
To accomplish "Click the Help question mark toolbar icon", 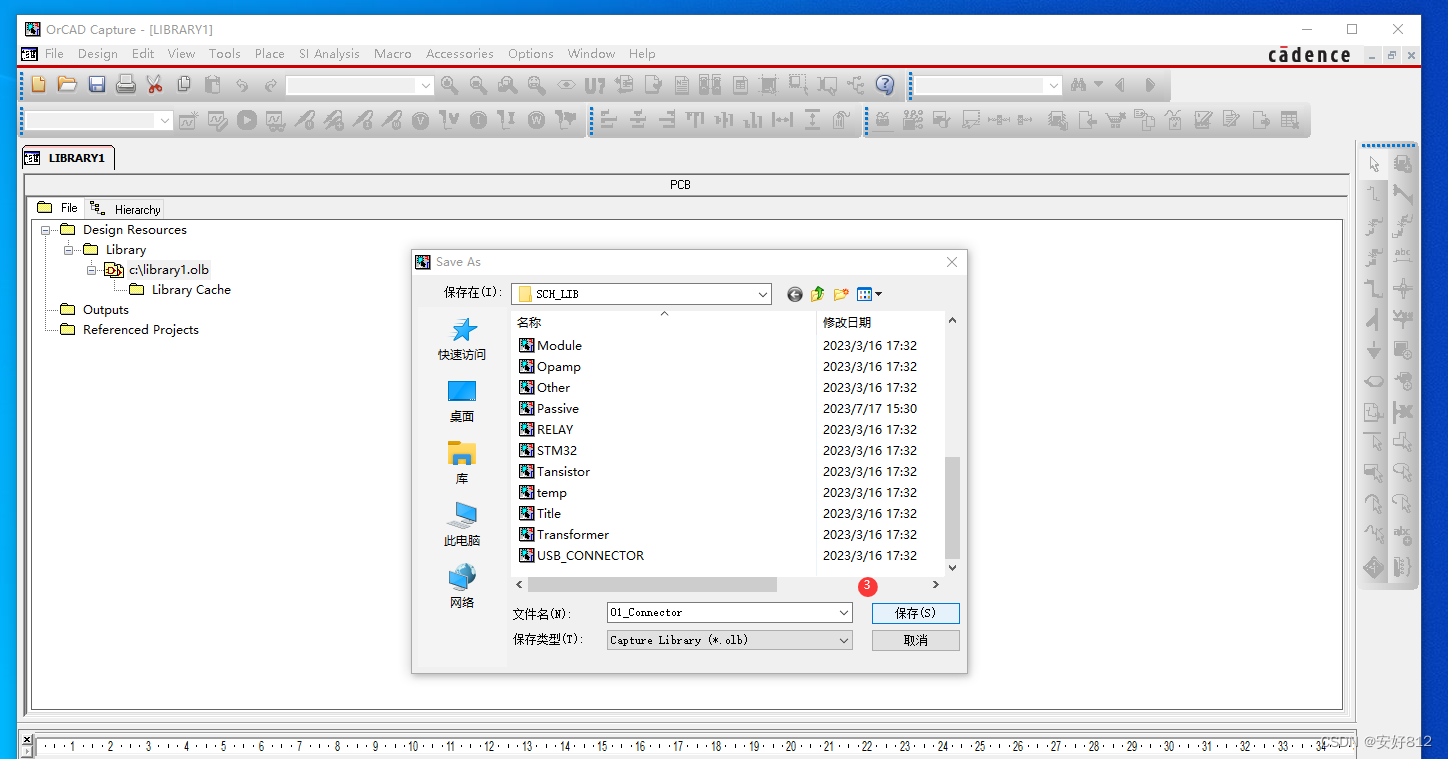I will point(884,85).
